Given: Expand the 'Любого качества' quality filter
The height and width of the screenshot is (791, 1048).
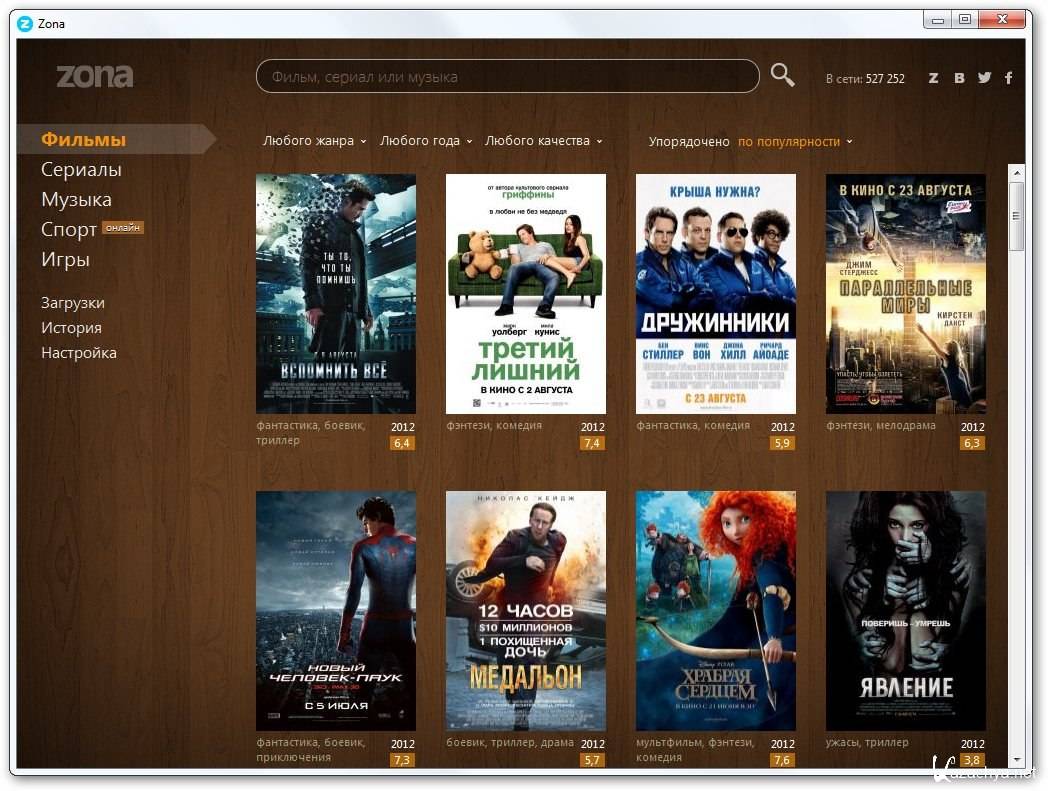Looking at the screenshot, I should click(543, 141).
